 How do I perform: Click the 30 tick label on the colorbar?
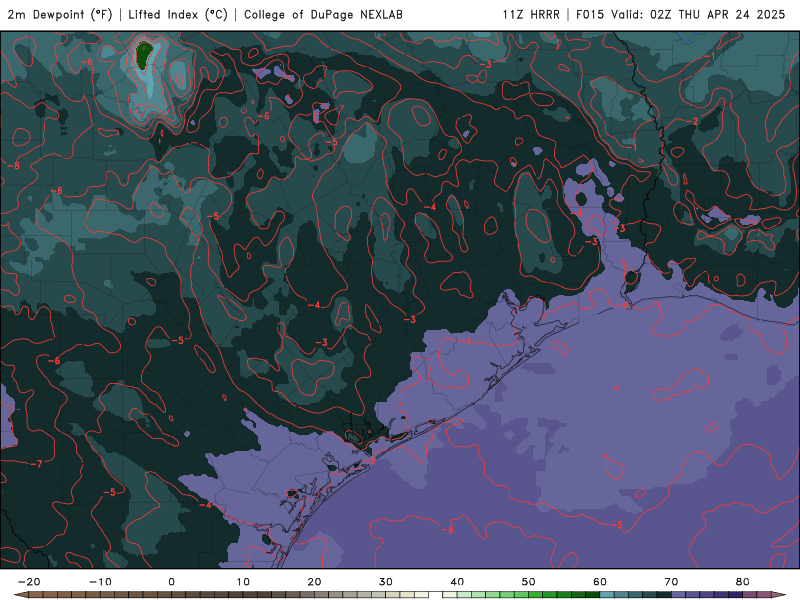pyautogui.click(x=386, y=582)
